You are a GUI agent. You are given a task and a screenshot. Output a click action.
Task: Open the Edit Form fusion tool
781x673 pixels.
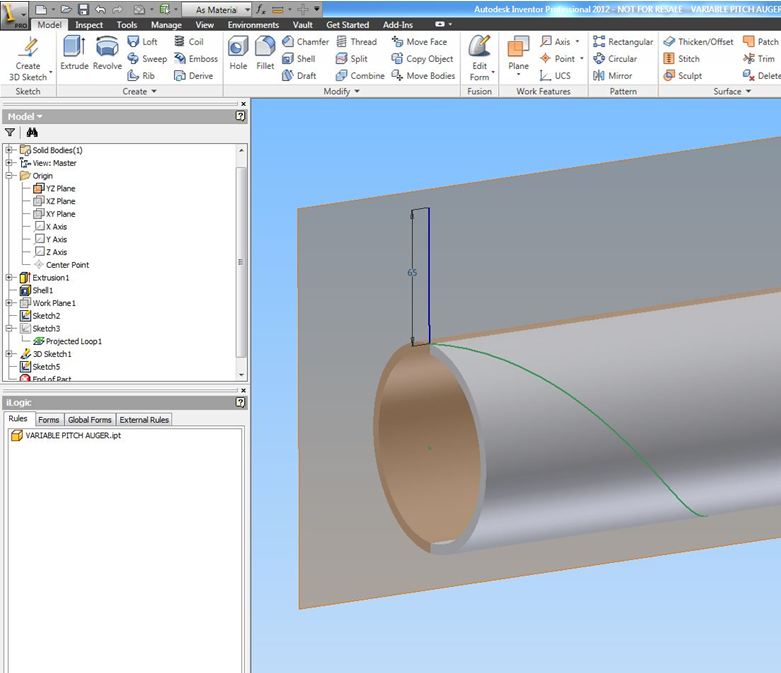click(x=480, y=58)
